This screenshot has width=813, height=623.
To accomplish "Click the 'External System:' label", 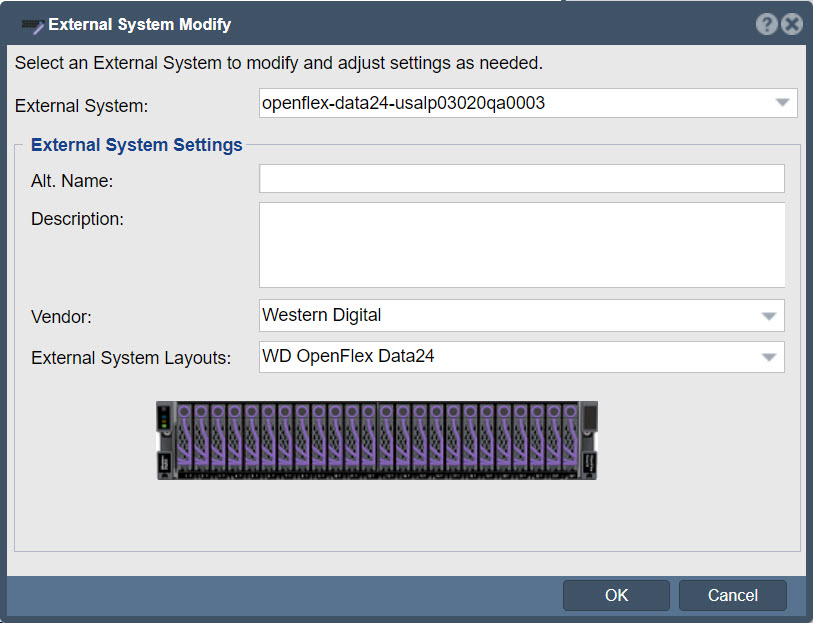I will [81, 106].
